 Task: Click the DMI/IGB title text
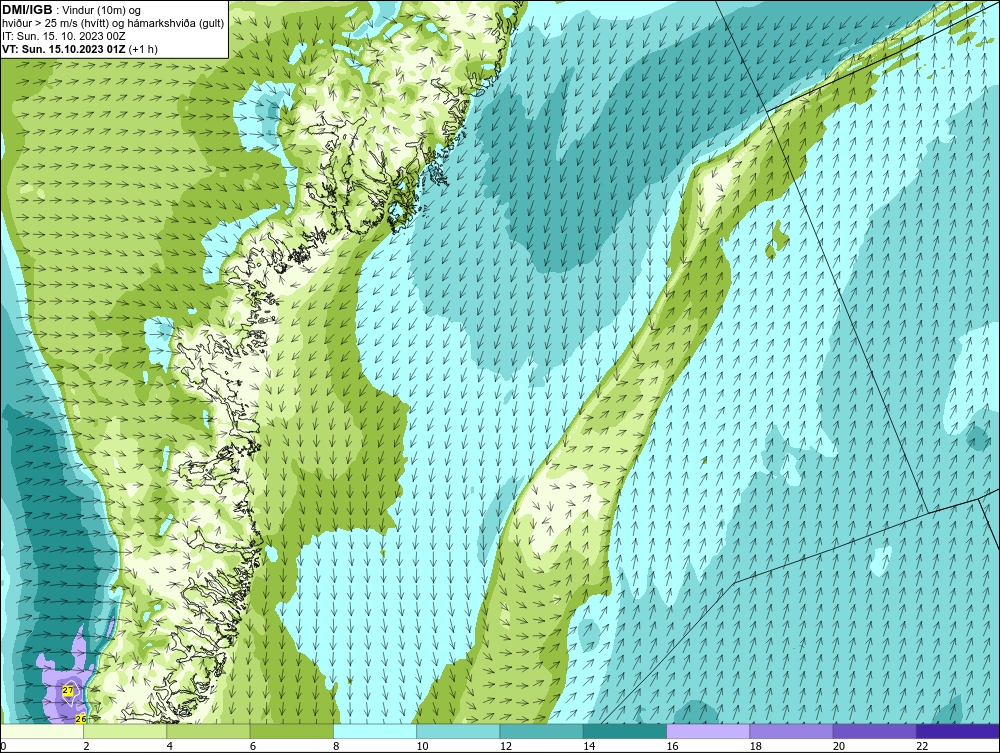click(x=27, y=10)
